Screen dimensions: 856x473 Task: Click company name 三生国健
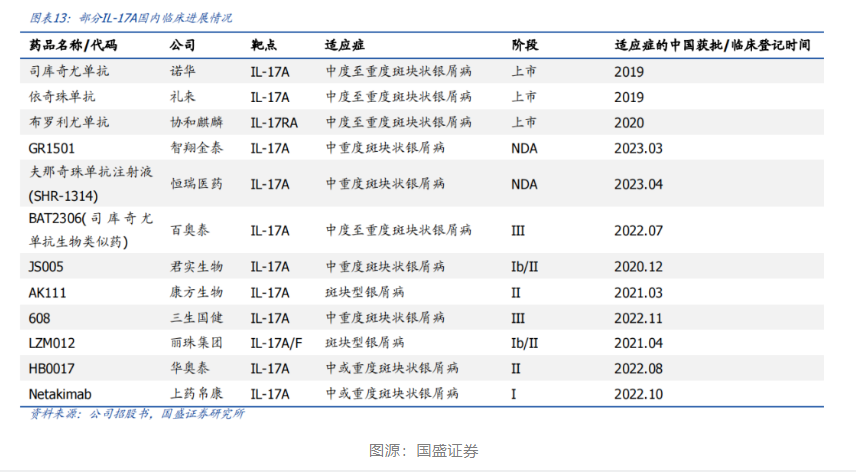click(196, 318)
